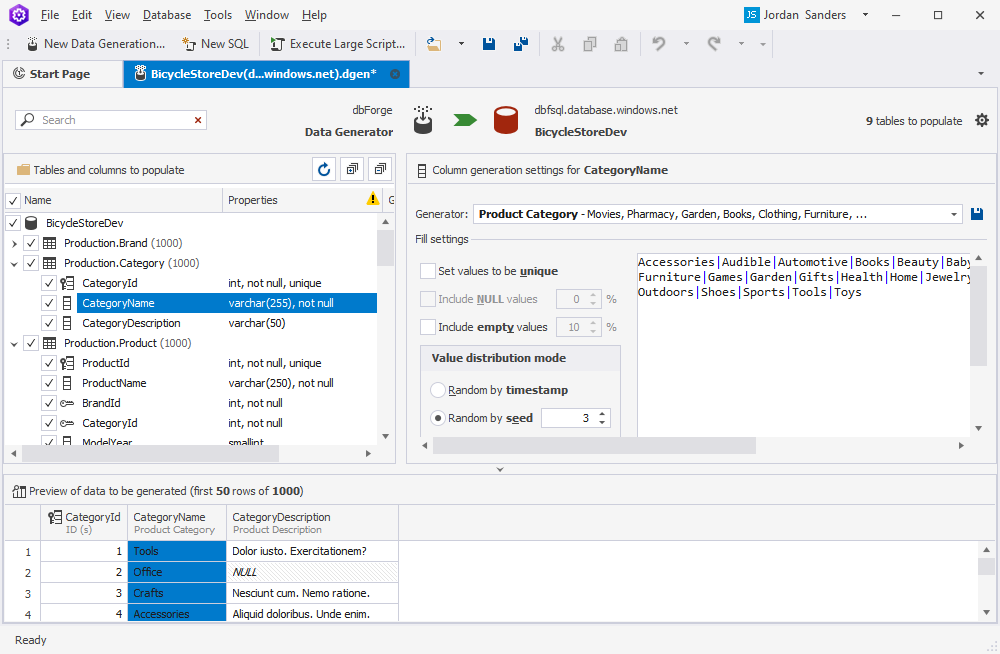The height and width of the screenshot is (654, 1000).
Task: Open the File menu
Action: point(50,15)
